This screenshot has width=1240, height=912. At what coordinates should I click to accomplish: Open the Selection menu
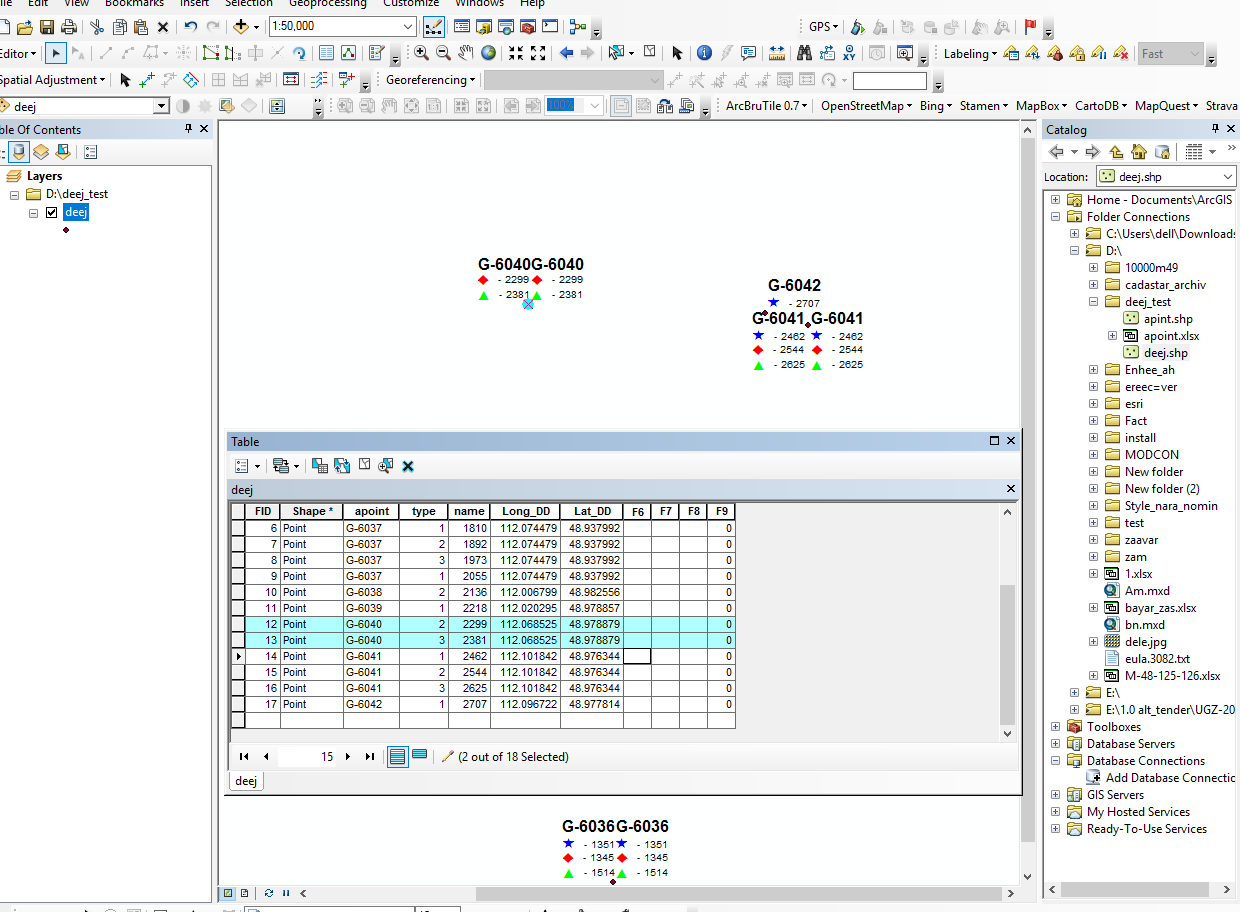click(248, 4)
